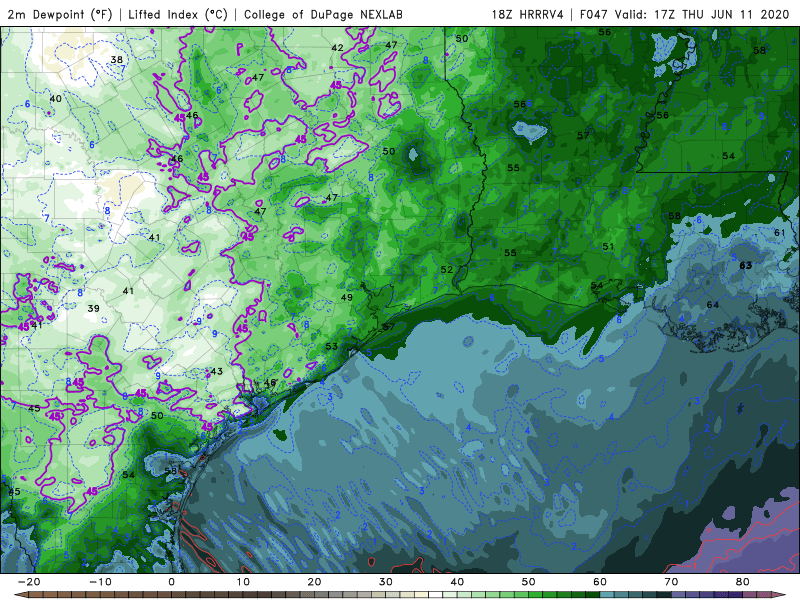Click the 70 label on the color scale
800x600 pixels.
(671, 582)
